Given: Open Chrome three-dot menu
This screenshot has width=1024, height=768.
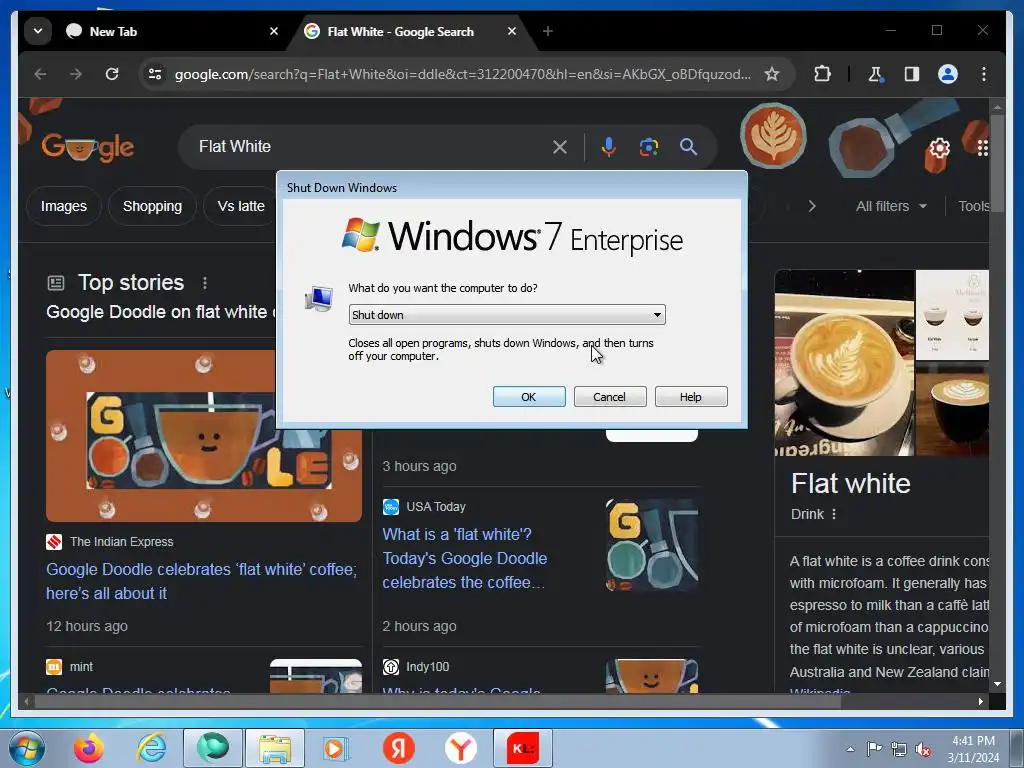Looking at the screenshot, I should [x=984, y=74].
